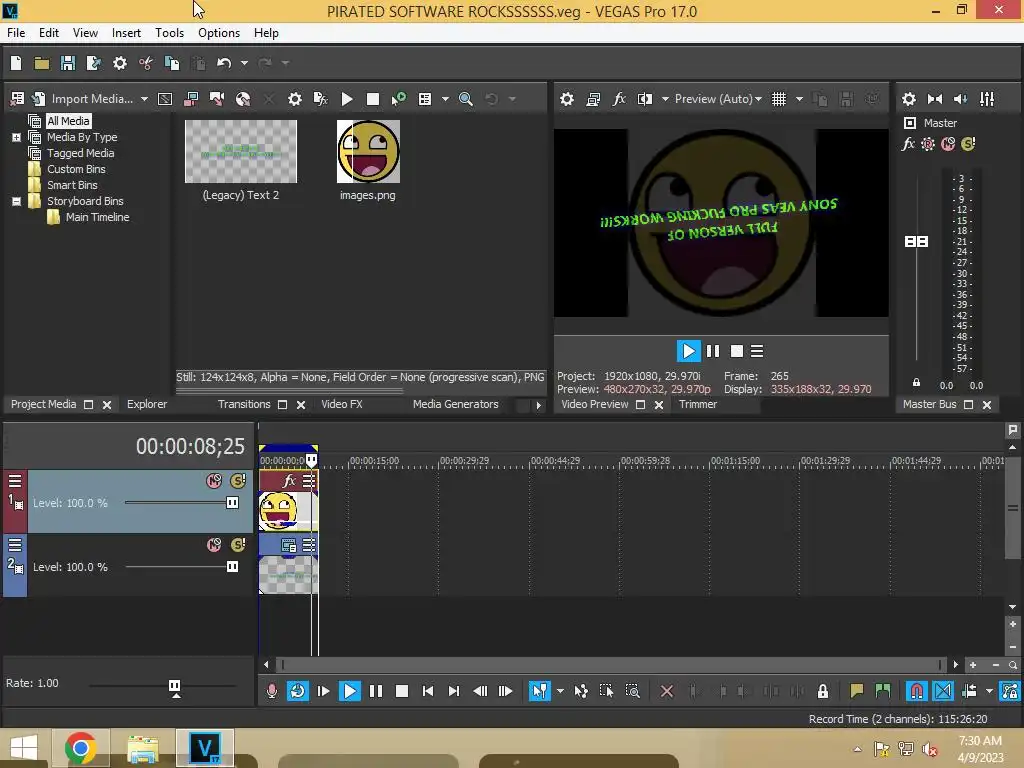Open the Project Media views dropdown arrow
This screenshot has width=1024, height=768.
click(x=445, y=99)
